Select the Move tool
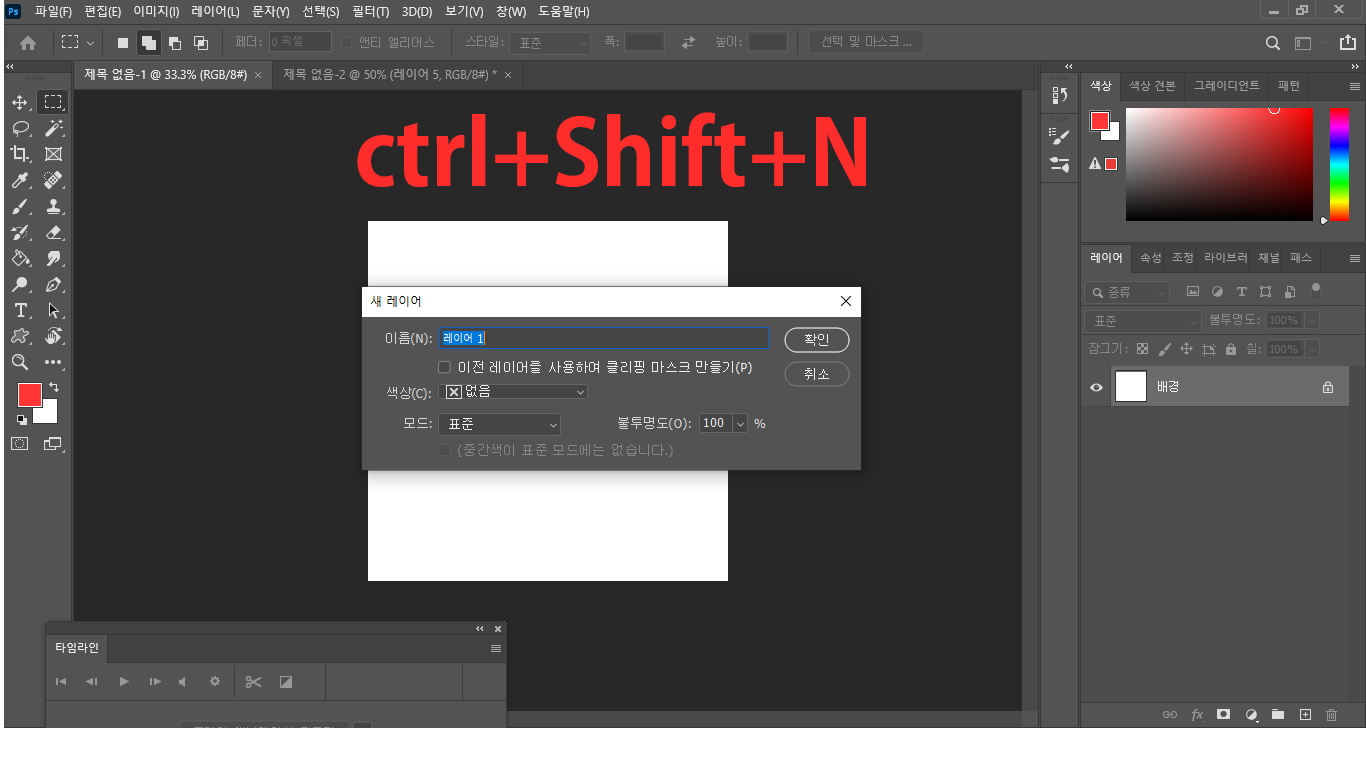Screen dimensions: 1366x768 click(x=19, y=102)
